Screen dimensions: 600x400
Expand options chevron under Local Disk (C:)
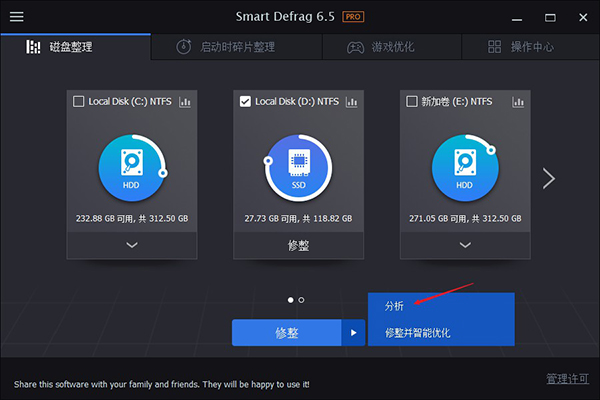[x=132, y=245]
